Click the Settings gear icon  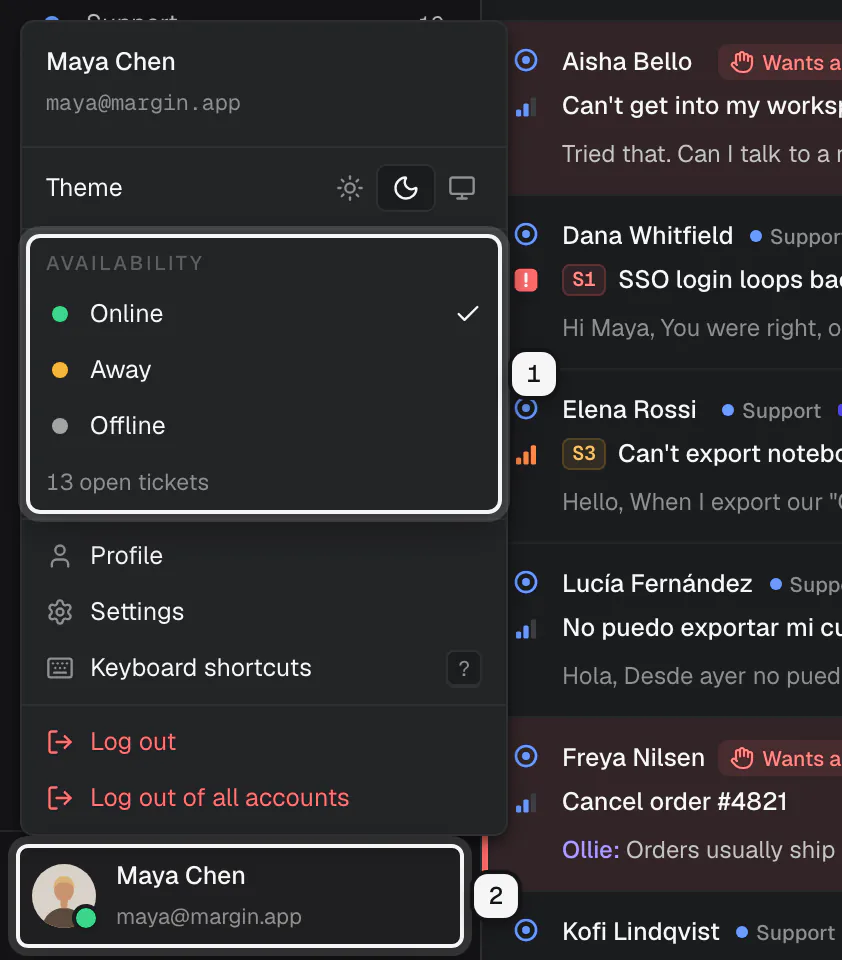click(60, 612)
